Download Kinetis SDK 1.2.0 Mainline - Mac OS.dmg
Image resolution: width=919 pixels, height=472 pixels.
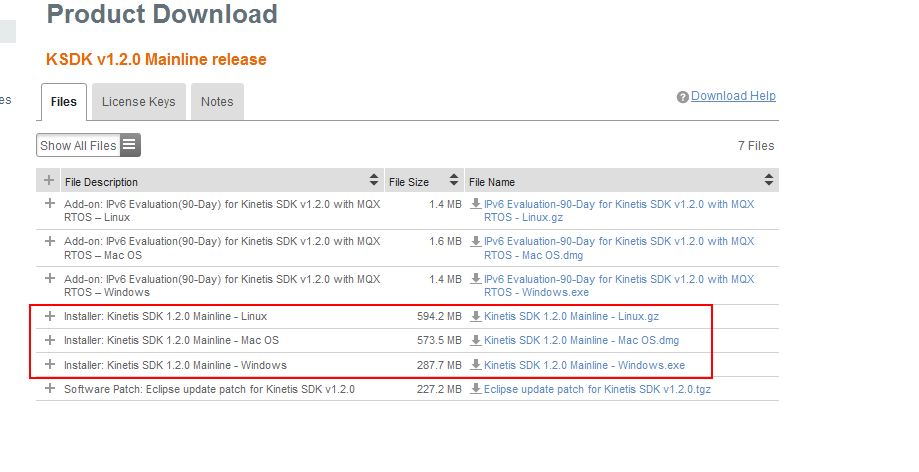[581, 340]
